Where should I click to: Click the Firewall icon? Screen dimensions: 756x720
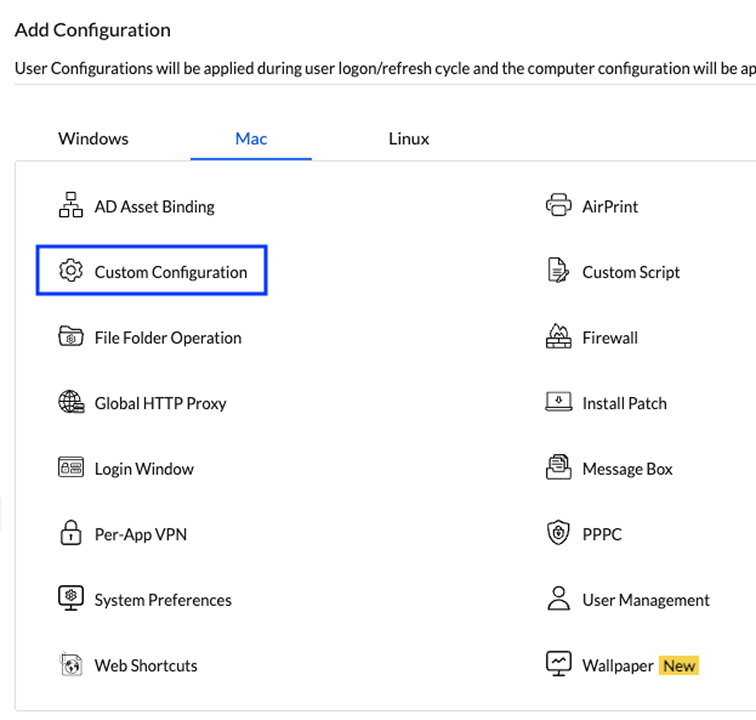(558, 337)
